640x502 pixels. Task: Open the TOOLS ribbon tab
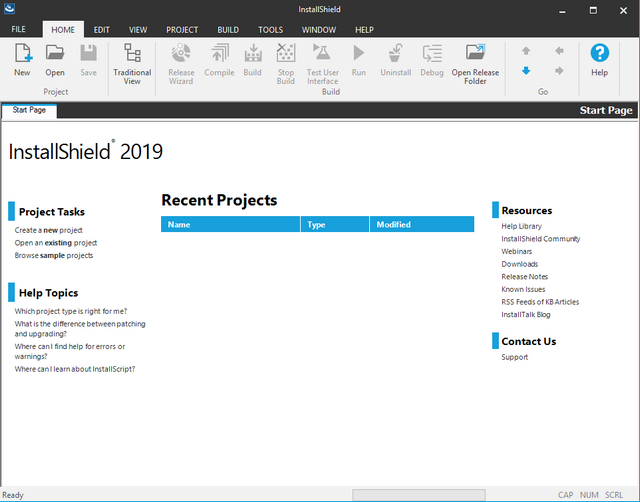click(x=270, y=30)
